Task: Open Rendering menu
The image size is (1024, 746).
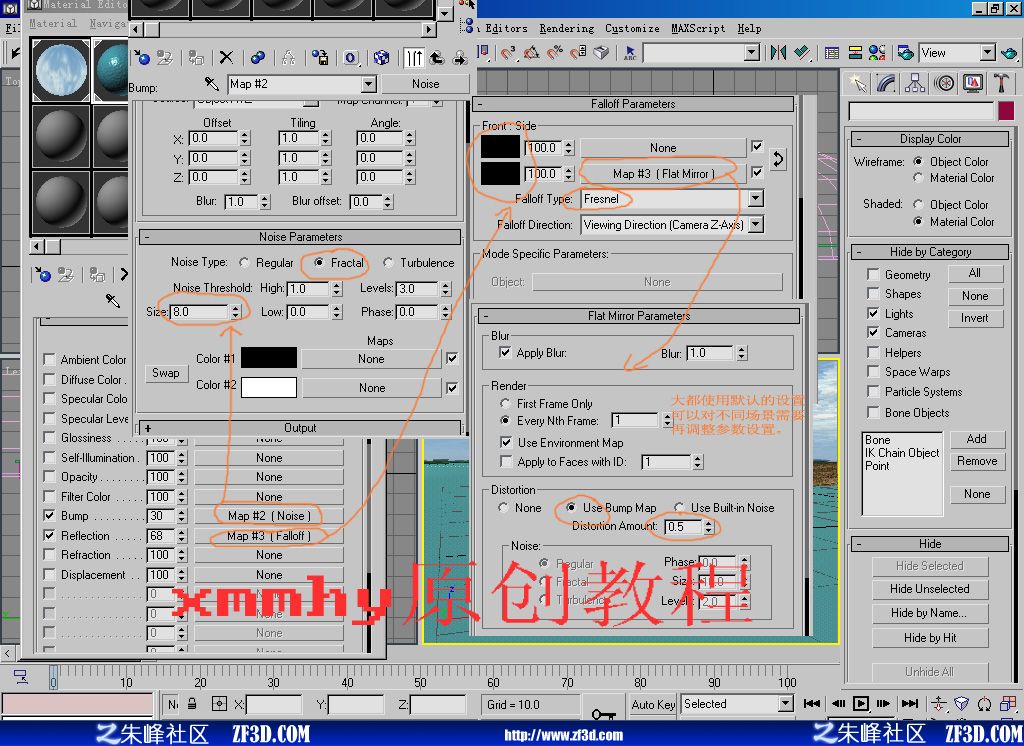Action: tap(566, 29)
